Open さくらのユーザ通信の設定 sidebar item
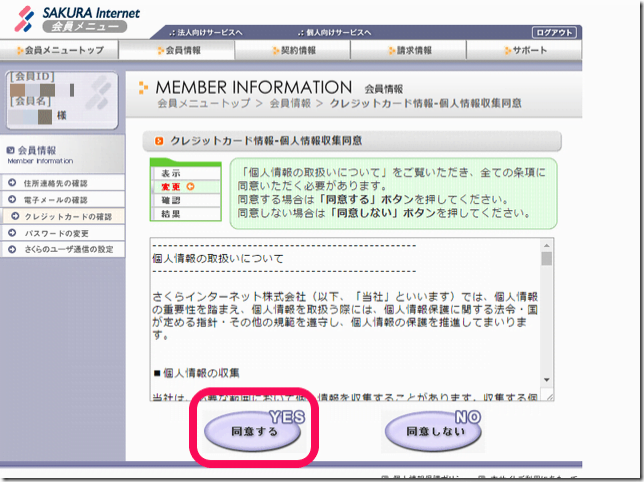The height and width of the screenshot is (482, 644). coord(68,249)
